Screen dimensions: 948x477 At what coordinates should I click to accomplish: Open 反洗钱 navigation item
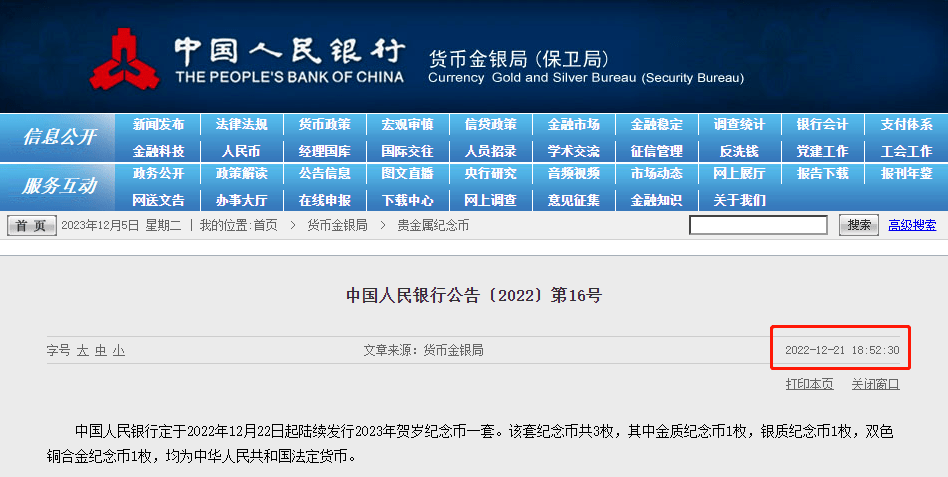[x=739, y=151]
